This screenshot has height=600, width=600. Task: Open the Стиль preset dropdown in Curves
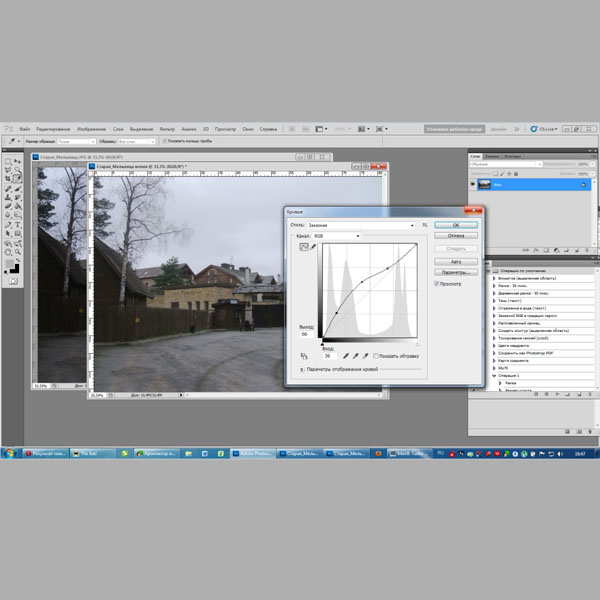[x=361, y=225]
